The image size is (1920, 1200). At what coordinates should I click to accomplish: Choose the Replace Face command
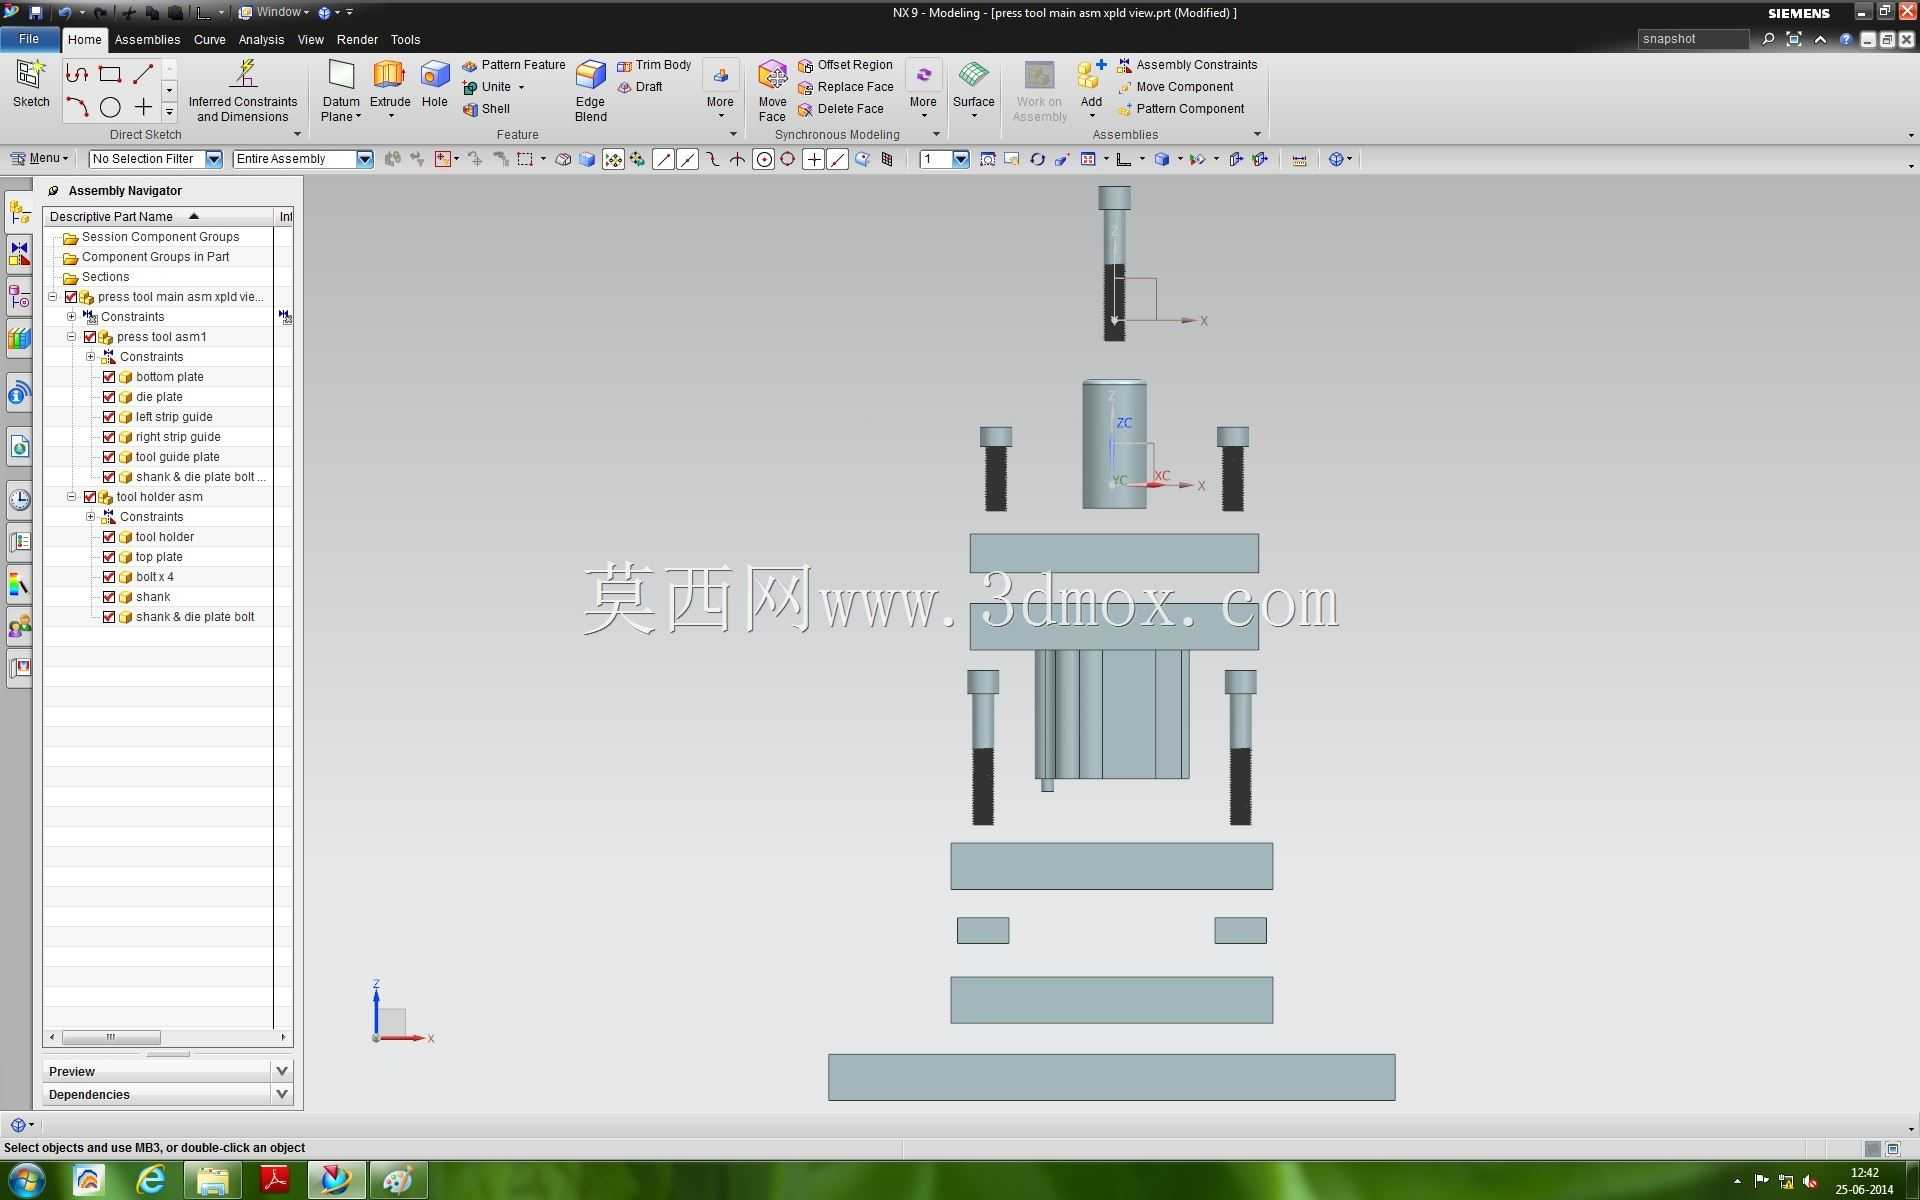[846, 87]
